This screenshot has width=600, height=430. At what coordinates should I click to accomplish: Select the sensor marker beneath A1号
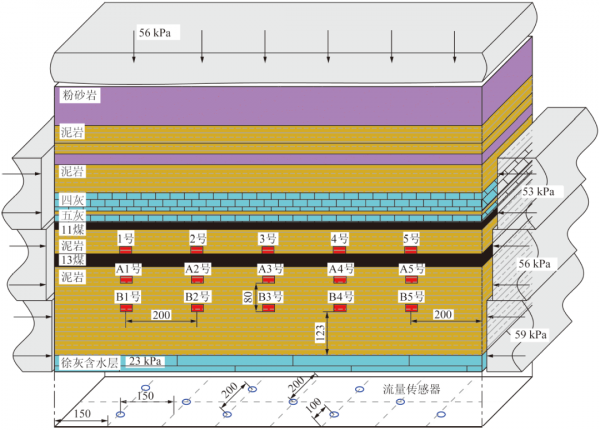(x=126, y=281)
